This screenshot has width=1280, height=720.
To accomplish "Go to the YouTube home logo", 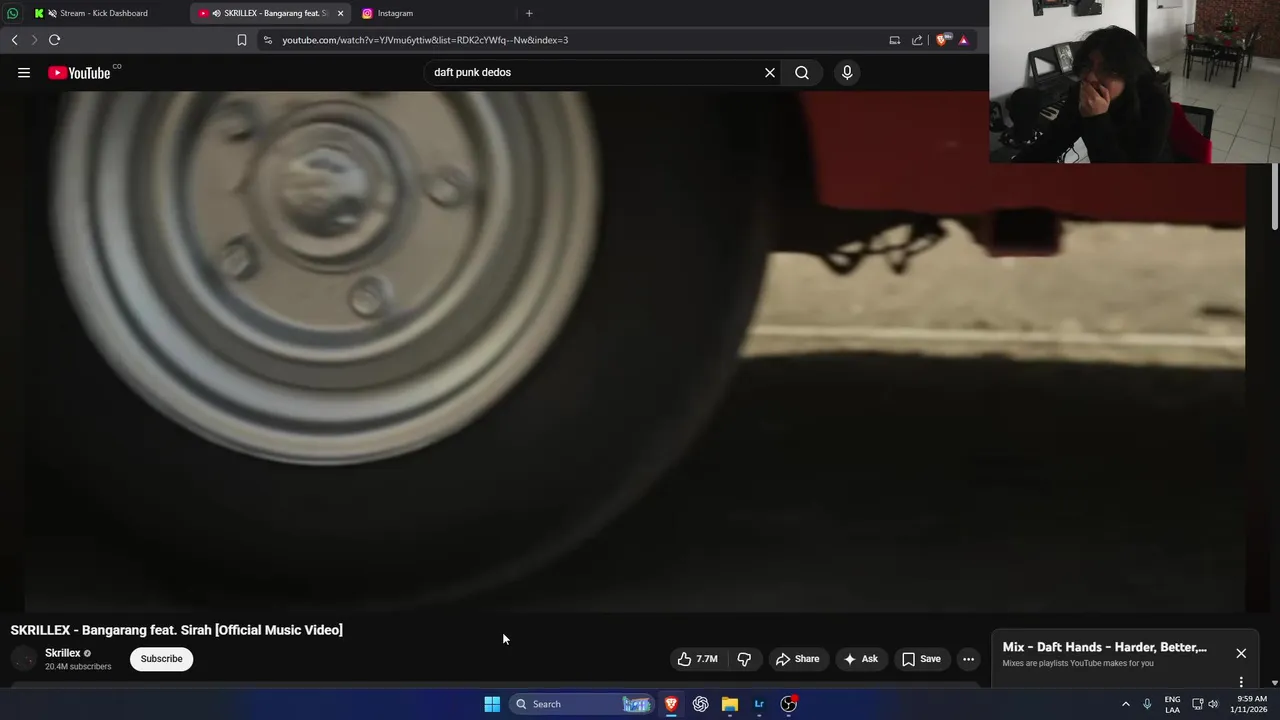I will tap(79, 73).
